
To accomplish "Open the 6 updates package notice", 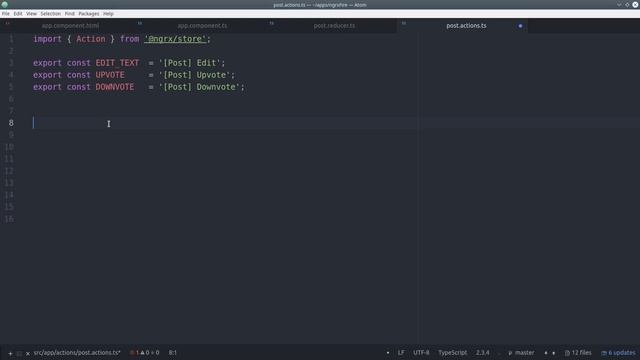I will click(618, 353).
